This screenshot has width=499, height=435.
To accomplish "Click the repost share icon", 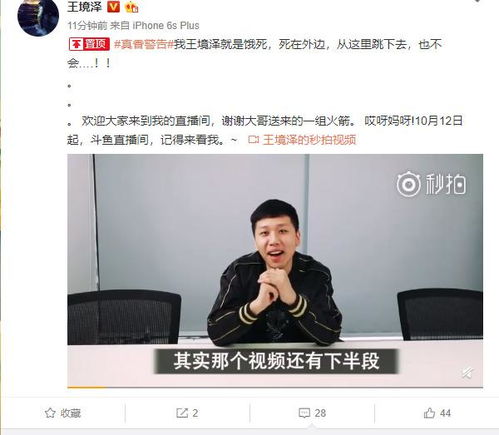I will pos(182,413).
